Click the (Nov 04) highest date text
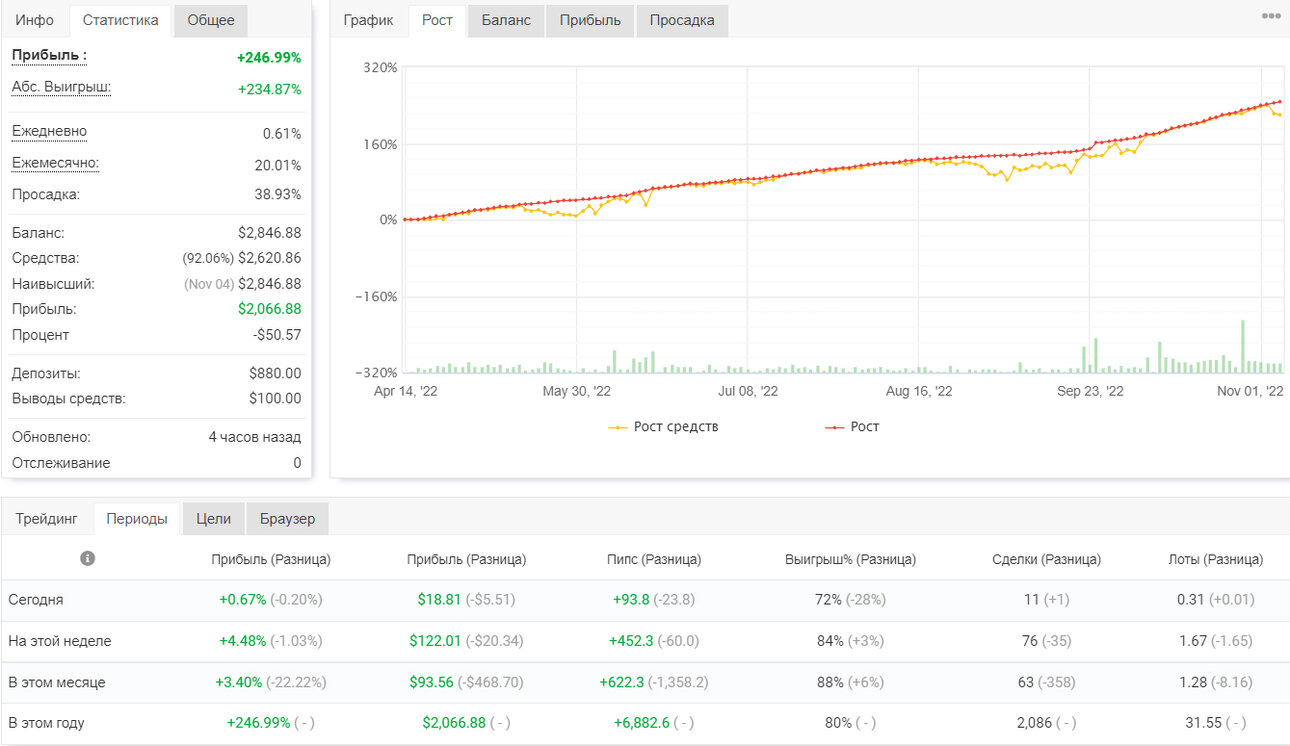Image resolution: width=1290 pixels, height=746 pixels. tap(209, 284)
